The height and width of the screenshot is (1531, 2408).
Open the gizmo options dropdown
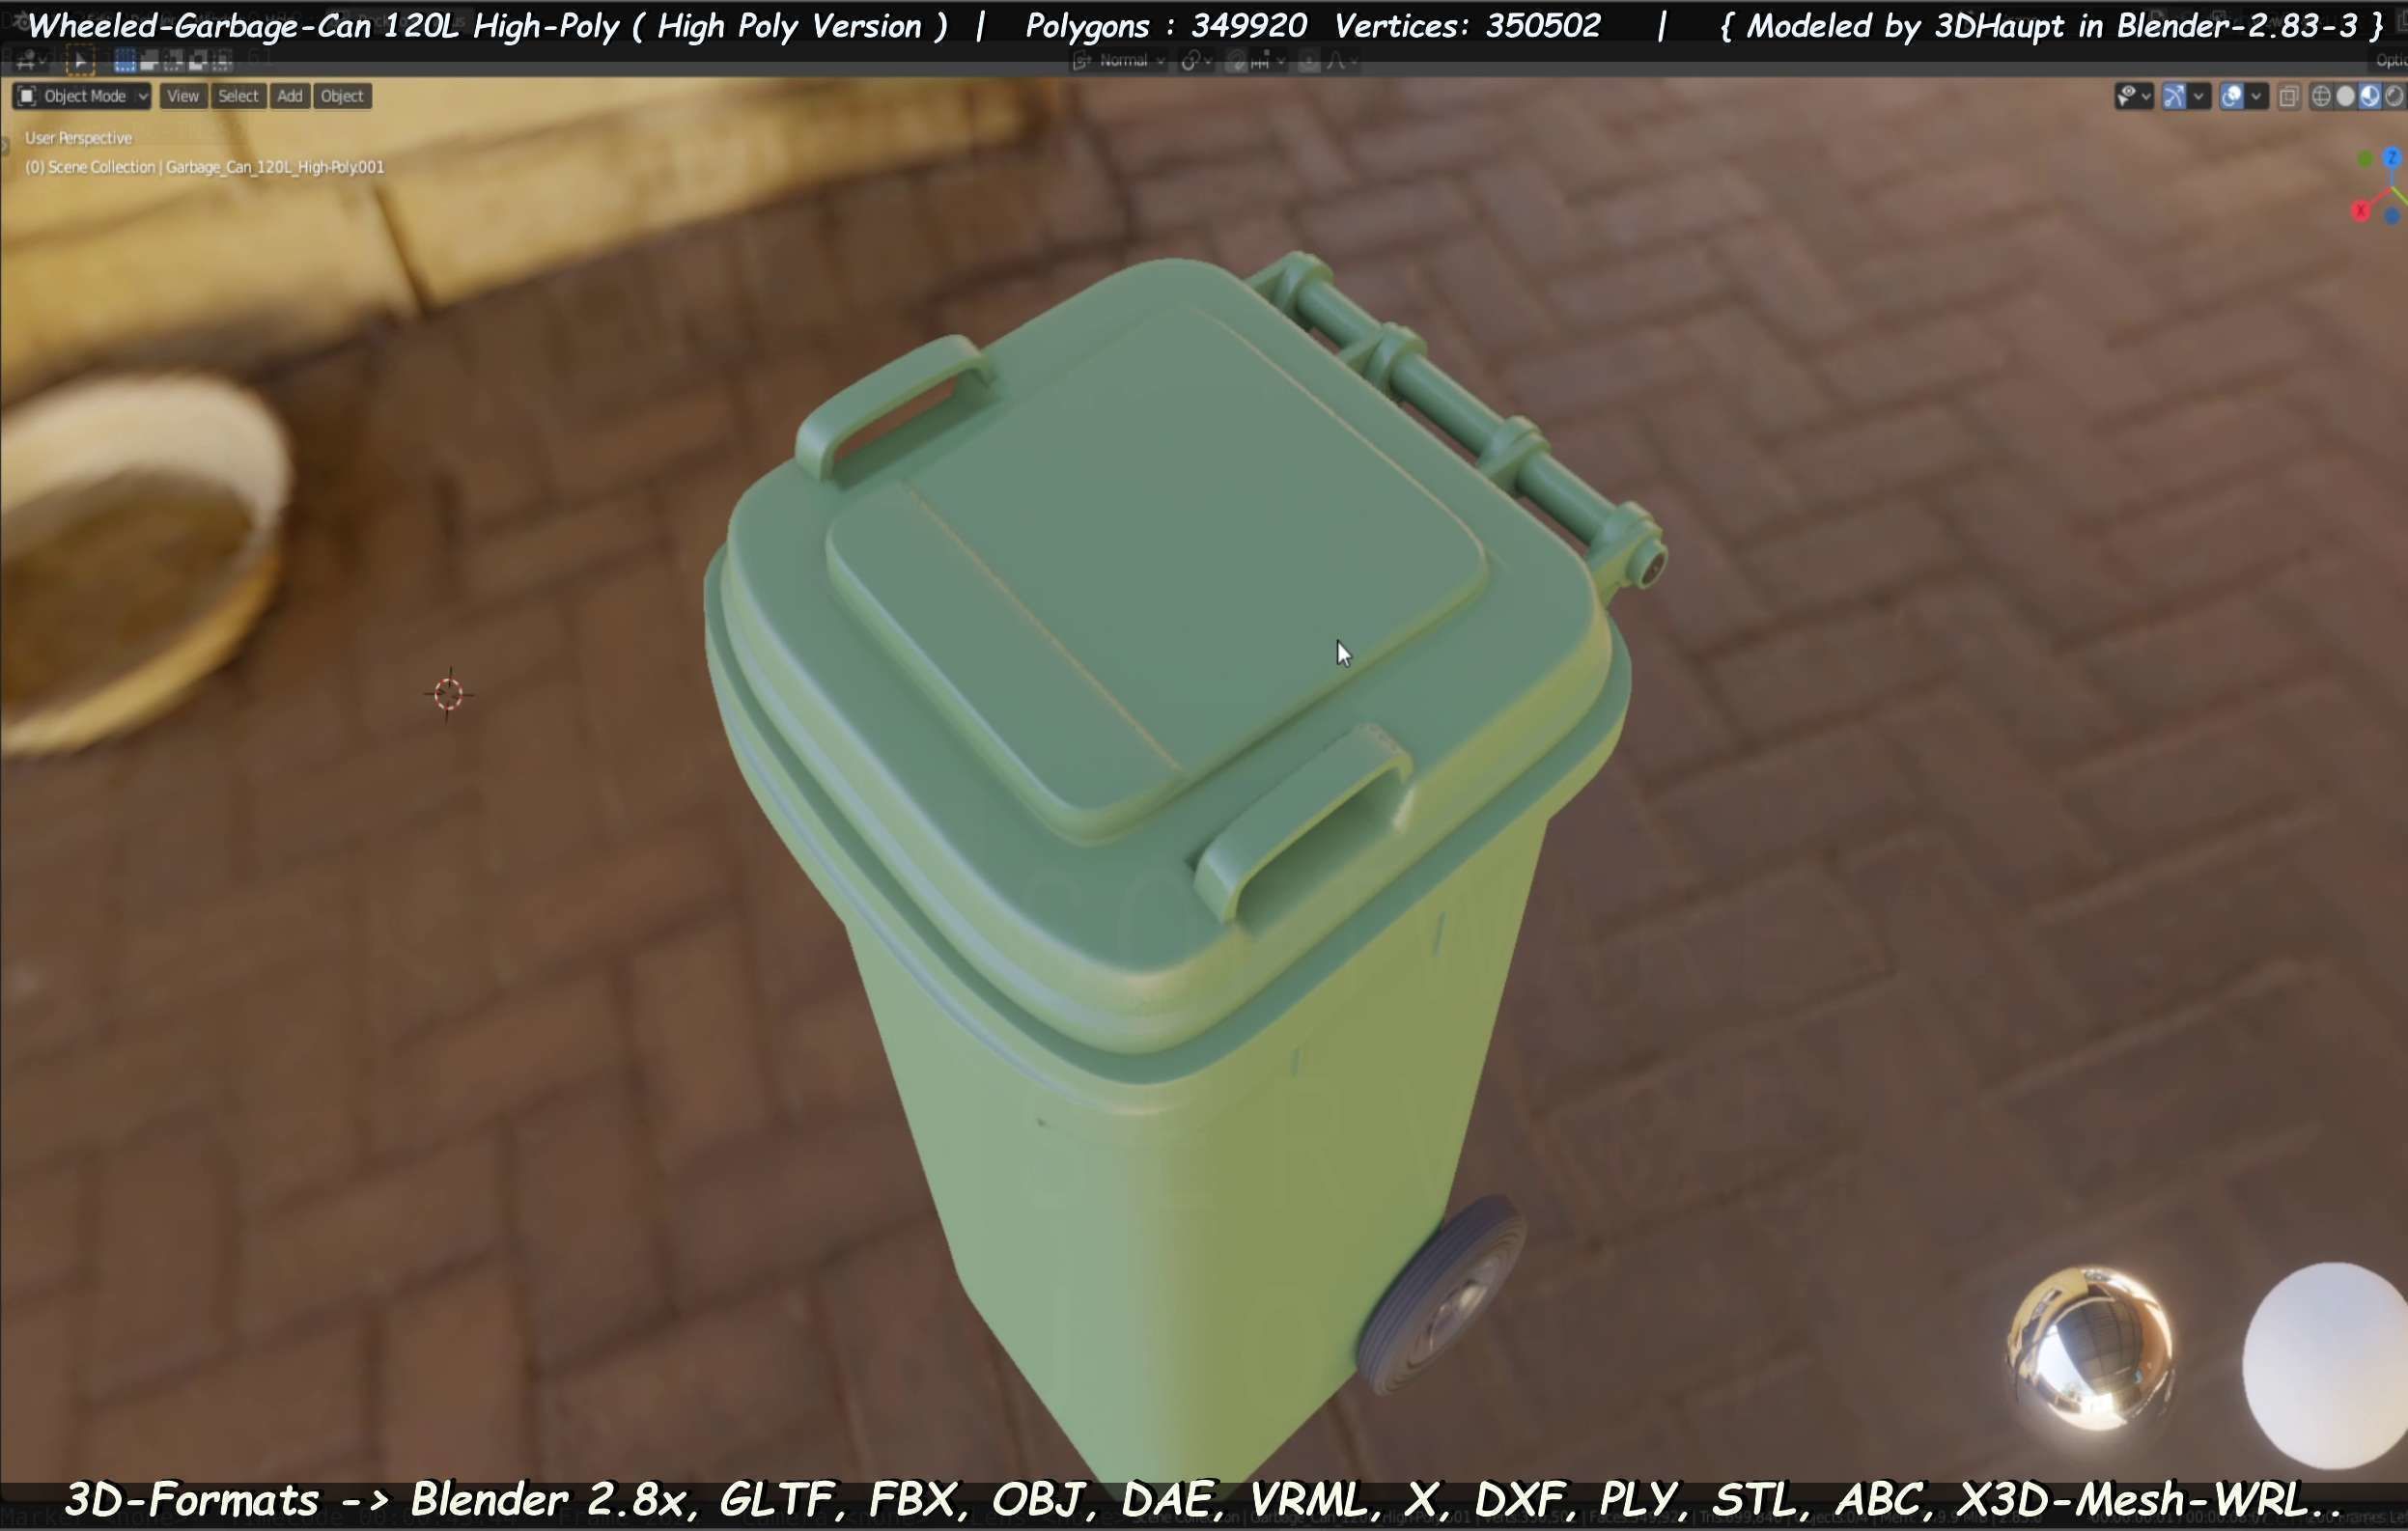(2198, 96)
